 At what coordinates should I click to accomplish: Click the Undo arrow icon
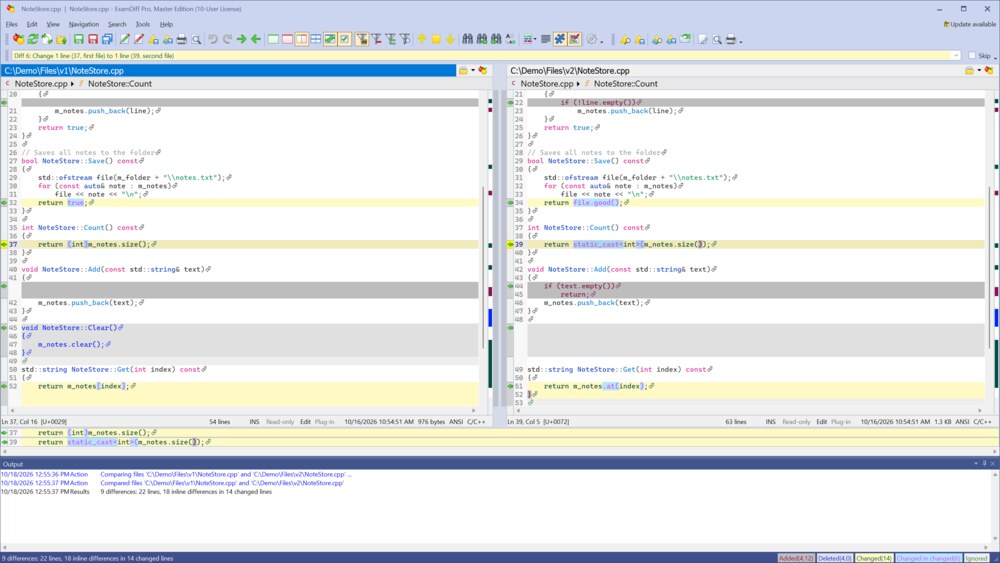[212, 40]
